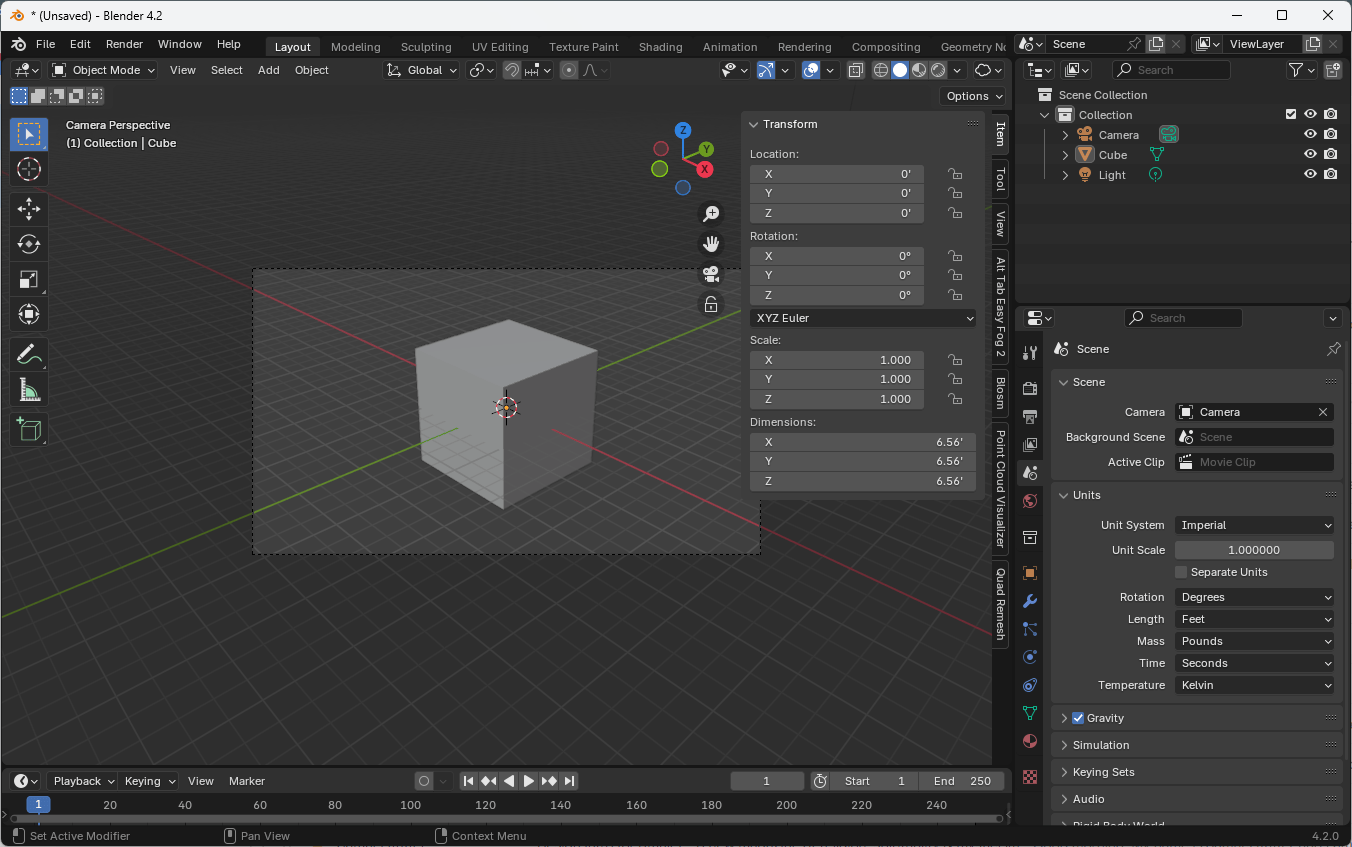Viewport: 1352px width, 847px height.
Task: Activate the Annotate pencil tool
Action: (x=29, y=354)
